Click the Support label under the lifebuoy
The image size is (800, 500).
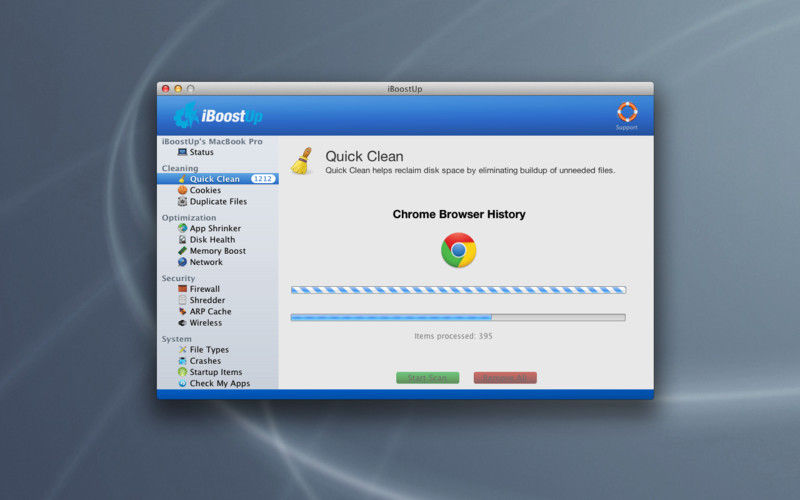[627, 128]
